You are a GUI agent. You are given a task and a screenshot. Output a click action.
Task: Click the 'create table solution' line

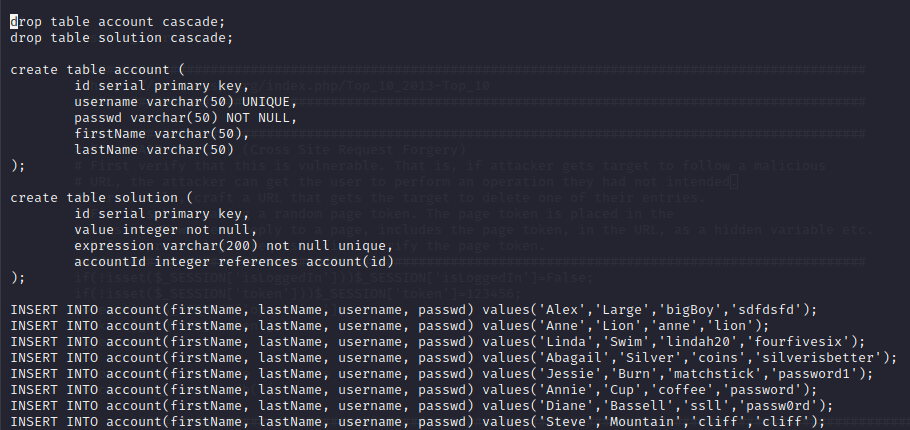[x=102, y=197]
